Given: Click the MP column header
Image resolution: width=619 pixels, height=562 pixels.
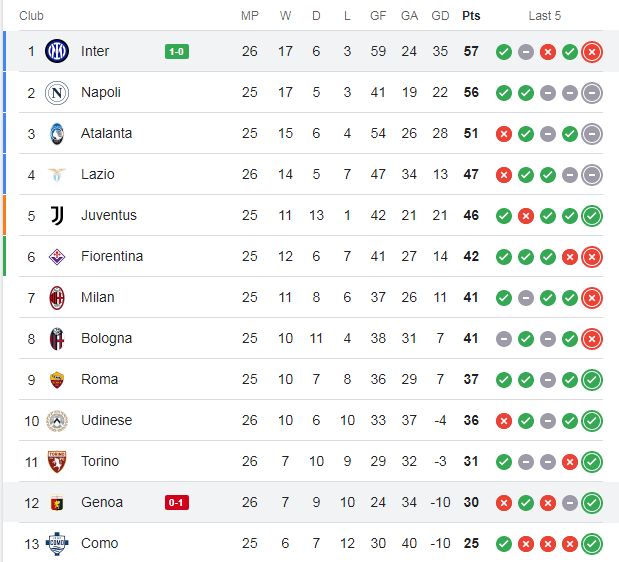Looking at the screenshot, I should (x=250, y=16).
